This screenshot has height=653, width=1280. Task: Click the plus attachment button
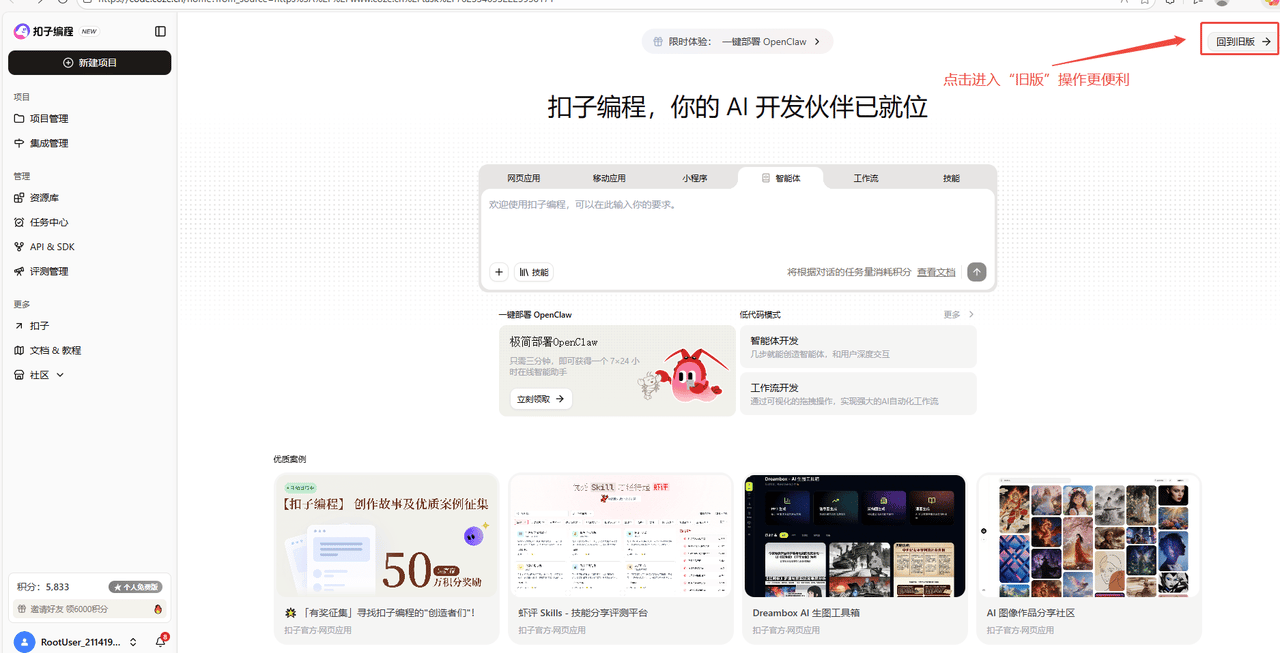coord(499,272)
